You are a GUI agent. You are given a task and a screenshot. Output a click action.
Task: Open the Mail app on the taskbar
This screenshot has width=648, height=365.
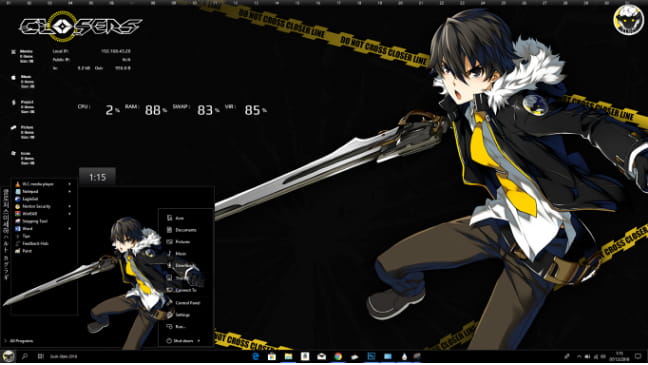tap(322, 356)
